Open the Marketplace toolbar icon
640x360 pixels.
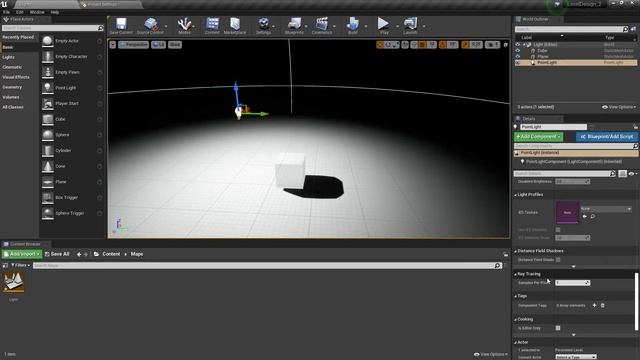coord(235,25)
